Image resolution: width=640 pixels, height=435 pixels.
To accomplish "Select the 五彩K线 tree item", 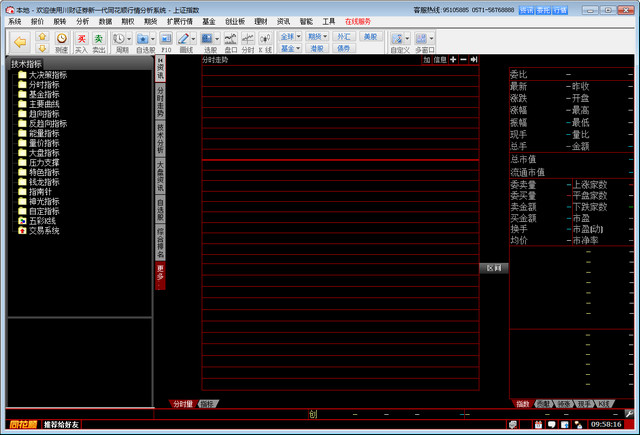I will coord(43,220).
